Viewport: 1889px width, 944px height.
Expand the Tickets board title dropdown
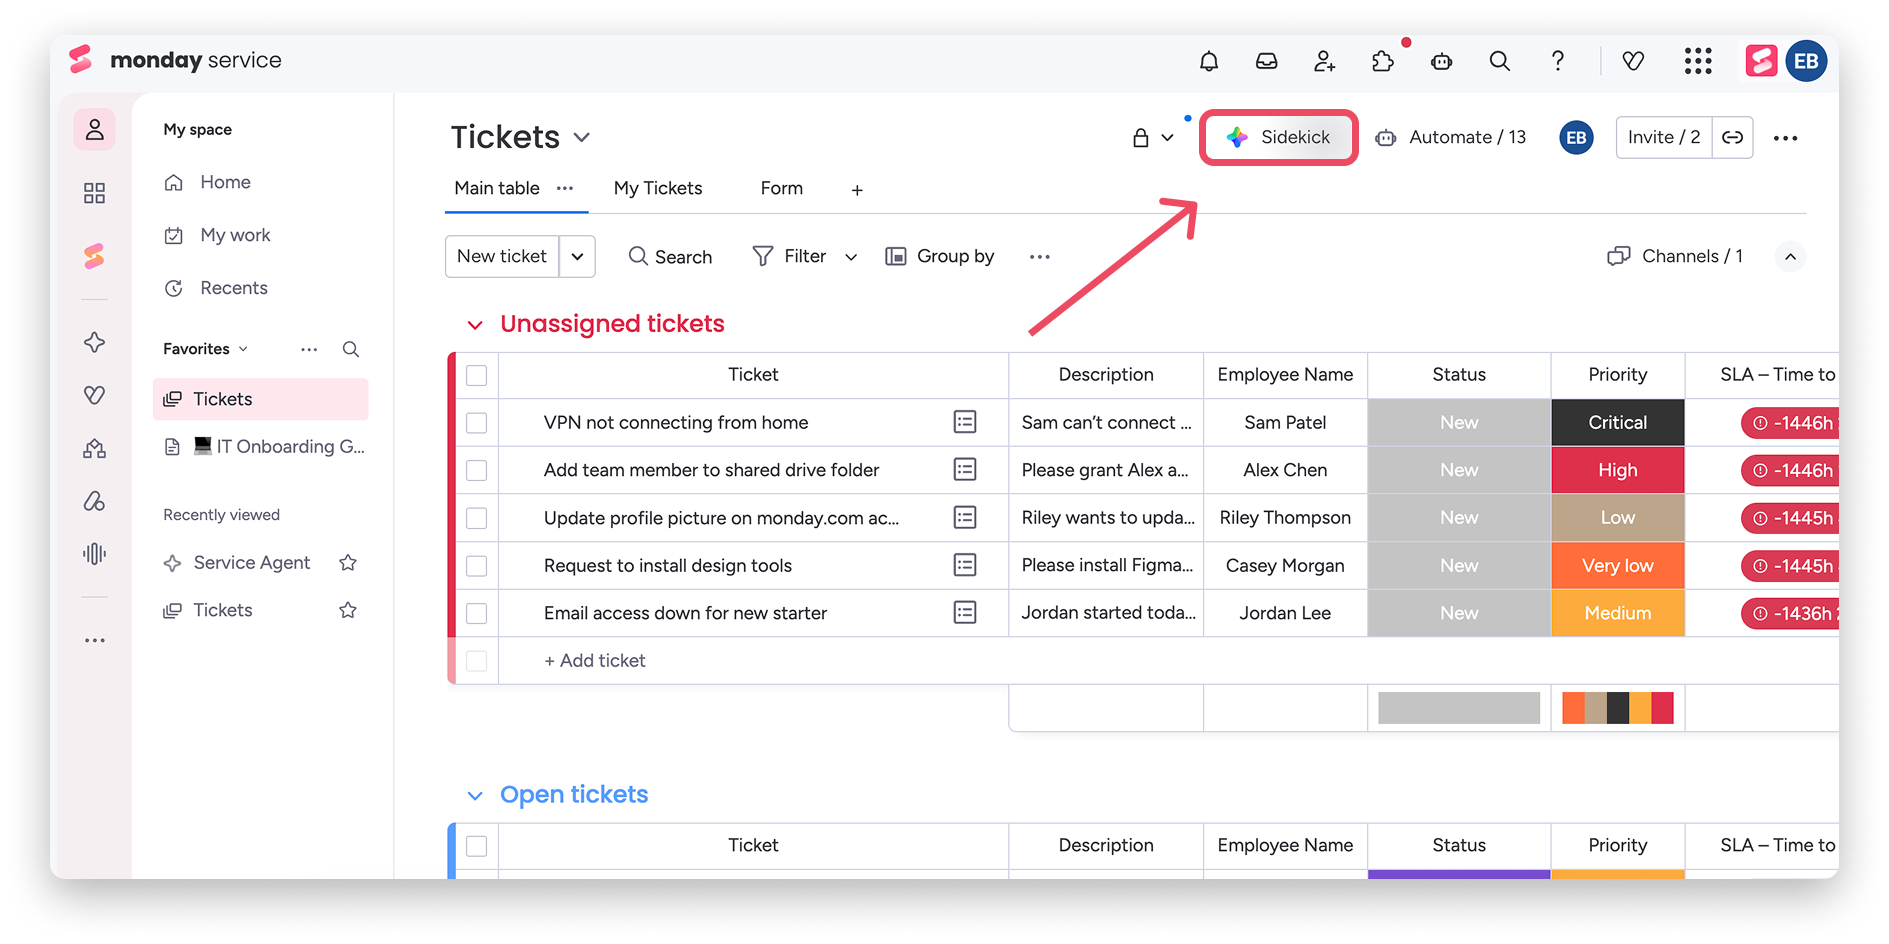pyautogui.click(x=582, y=138)
